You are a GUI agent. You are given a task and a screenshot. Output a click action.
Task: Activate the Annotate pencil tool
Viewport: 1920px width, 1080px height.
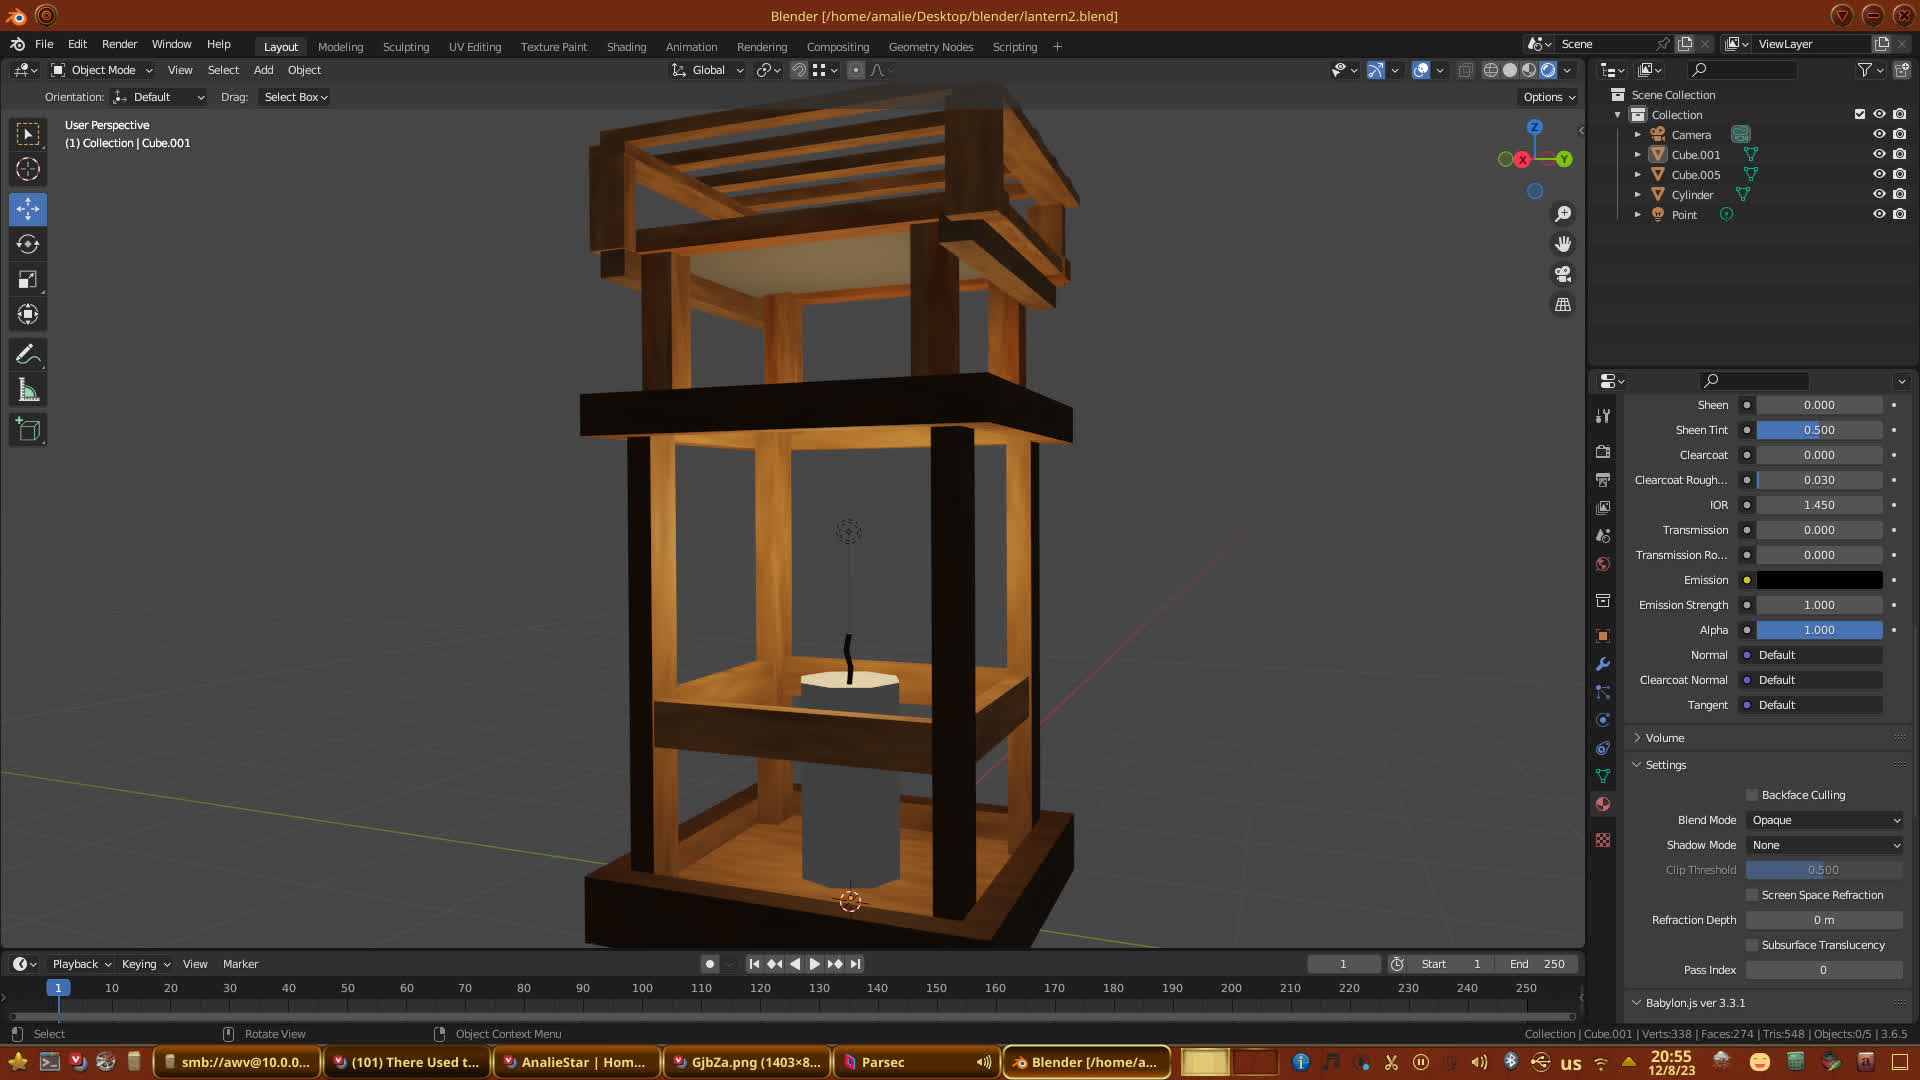(28, 354)
